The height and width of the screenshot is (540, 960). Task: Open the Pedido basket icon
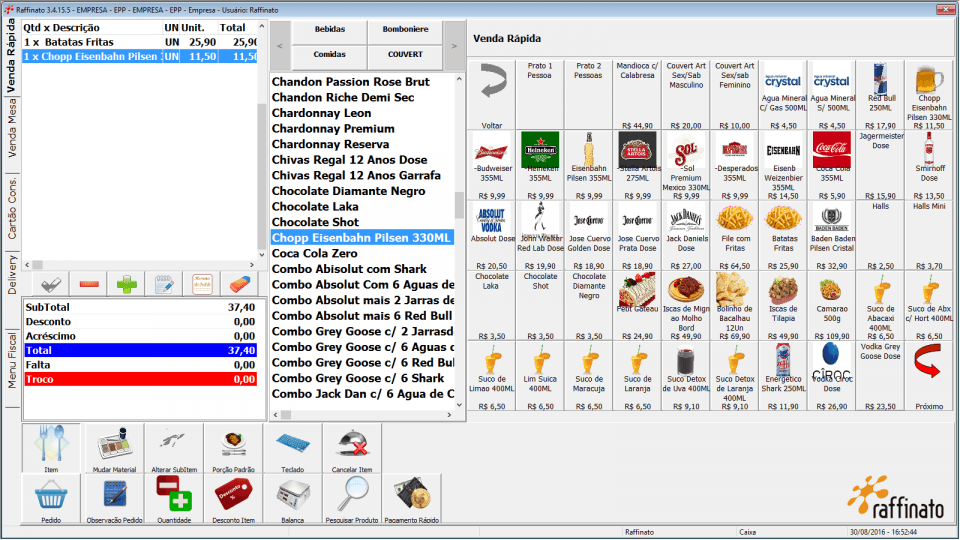coord(51,498)
